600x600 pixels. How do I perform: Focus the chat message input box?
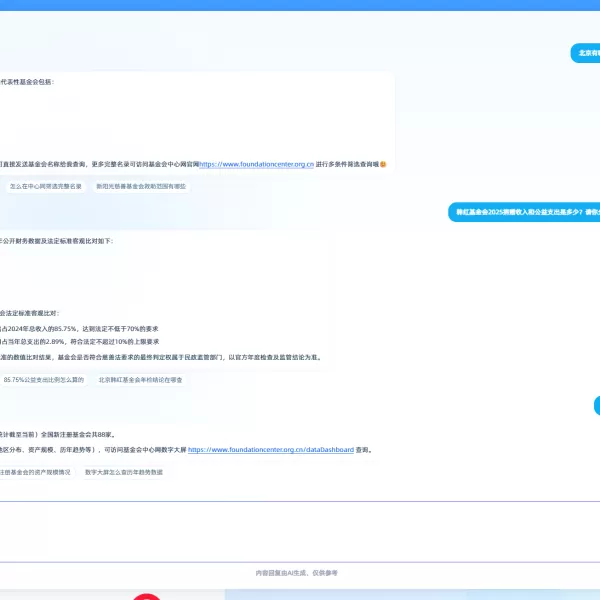point(300,532)
